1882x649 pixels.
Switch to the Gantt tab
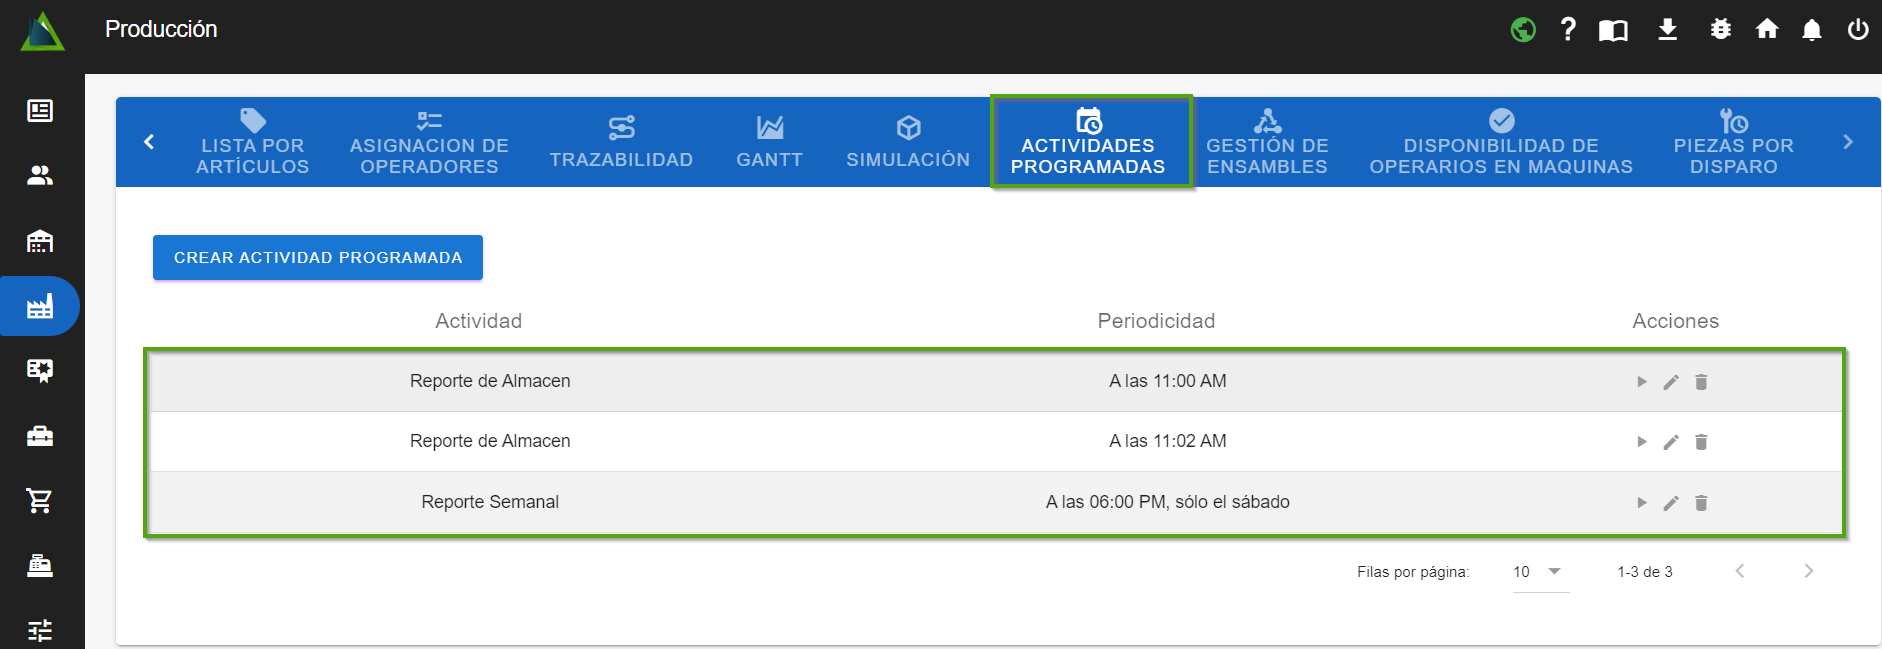click(x=769, y=142)
